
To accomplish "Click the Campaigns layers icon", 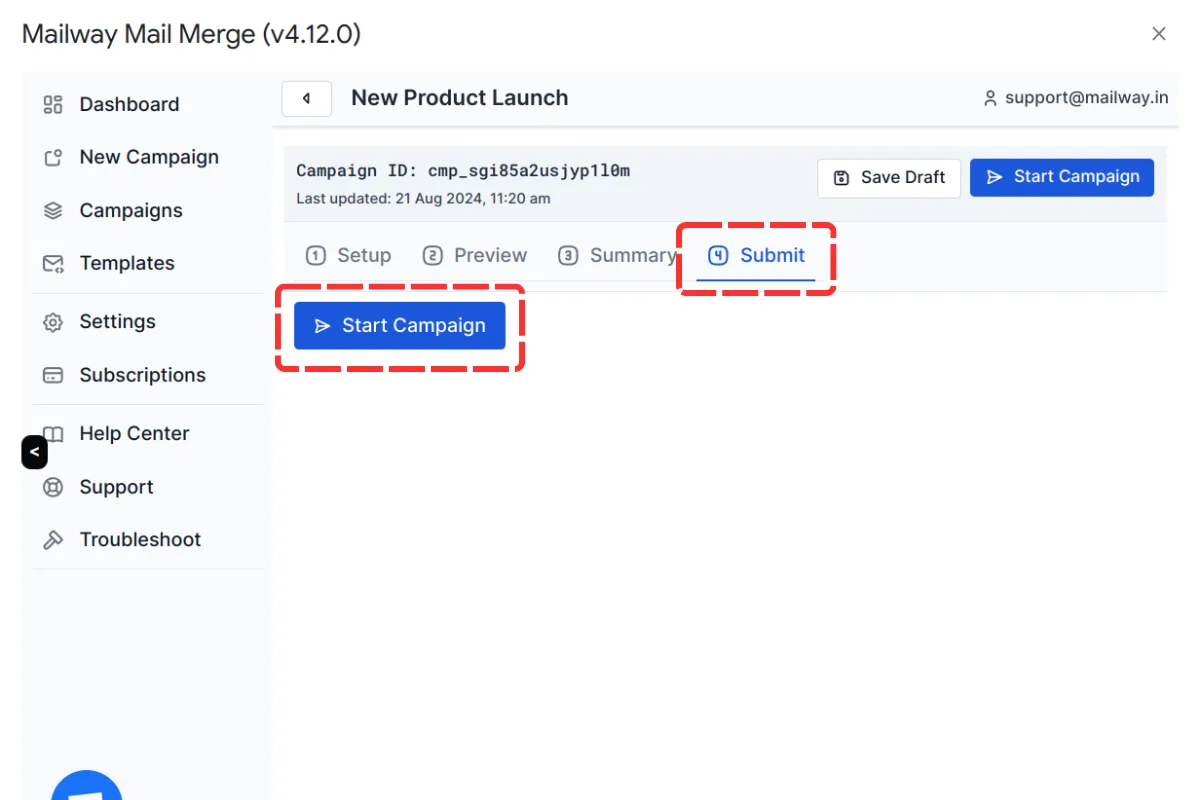I will click(x=53, y=211).
